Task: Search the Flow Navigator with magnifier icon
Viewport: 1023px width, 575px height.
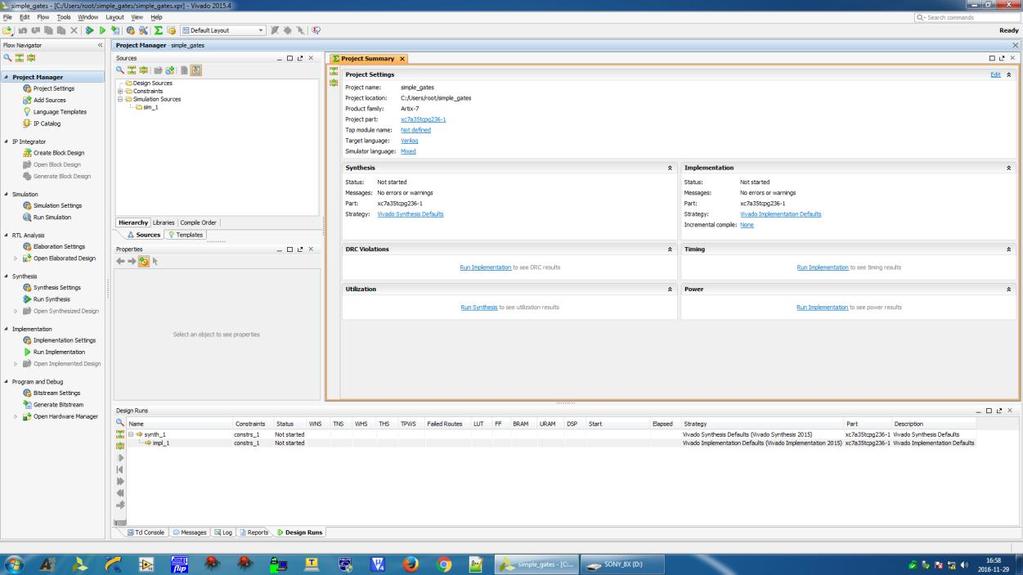Action: click(8, 58)
